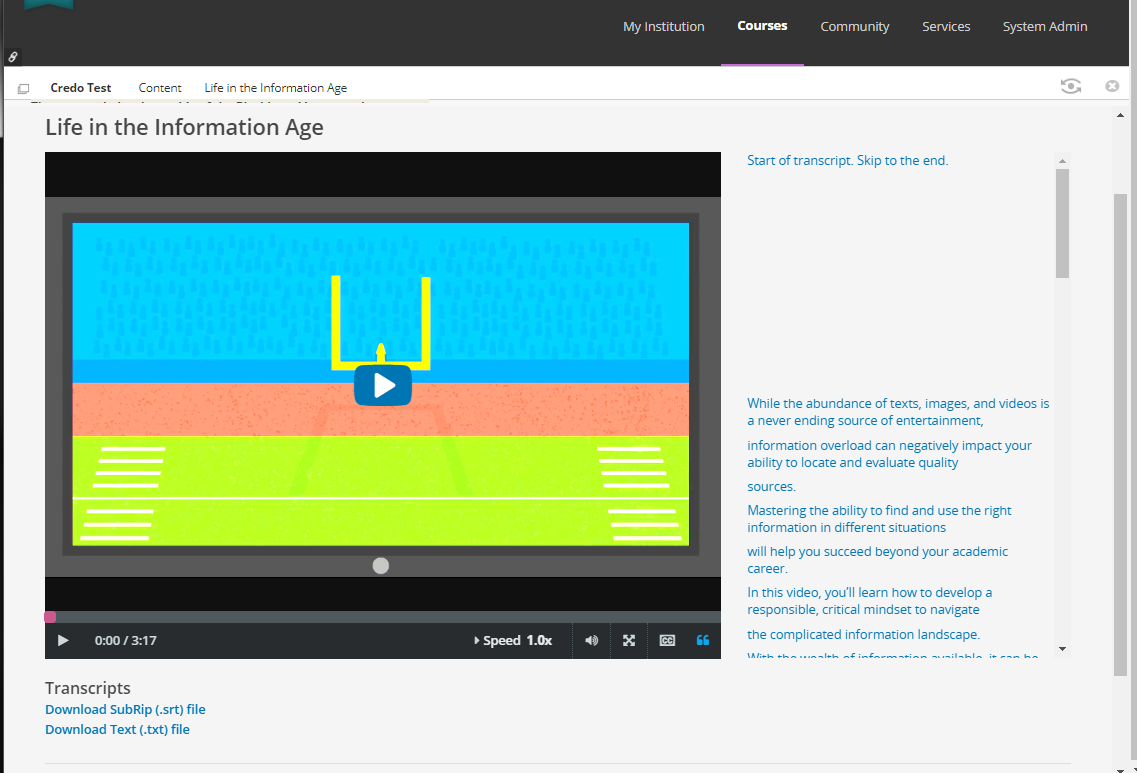Click the transcript scrollbar thumb
The width and height of the screenshot is (1137, 773).
1062,223
